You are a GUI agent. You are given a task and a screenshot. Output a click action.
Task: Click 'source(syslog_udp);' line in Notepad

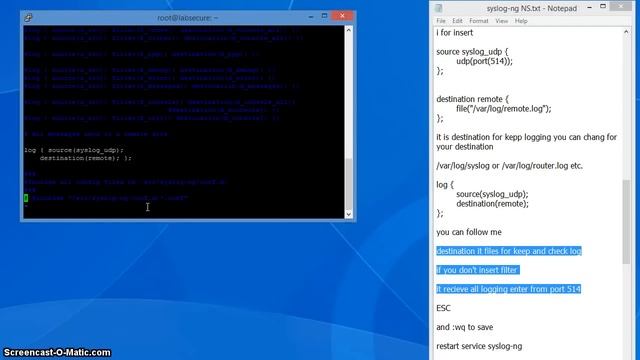point(492,194)
